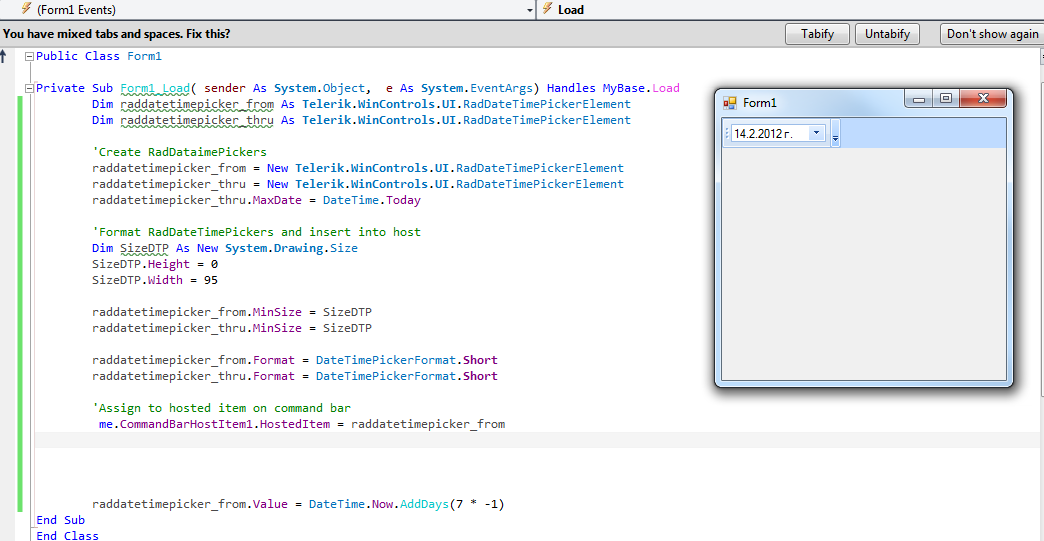
Task: Click the command bar drag grip in Form1
Action: click(726, 134)
